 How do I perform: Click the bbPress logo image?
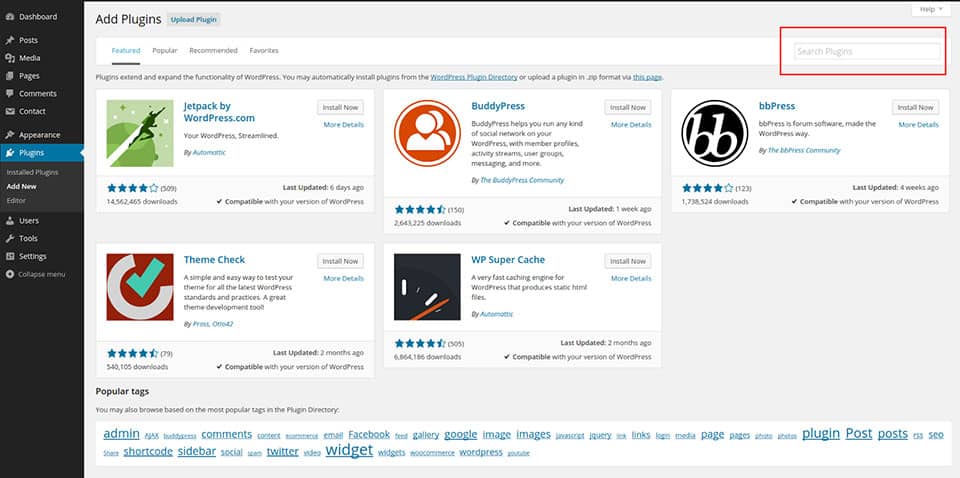point(714,133)
